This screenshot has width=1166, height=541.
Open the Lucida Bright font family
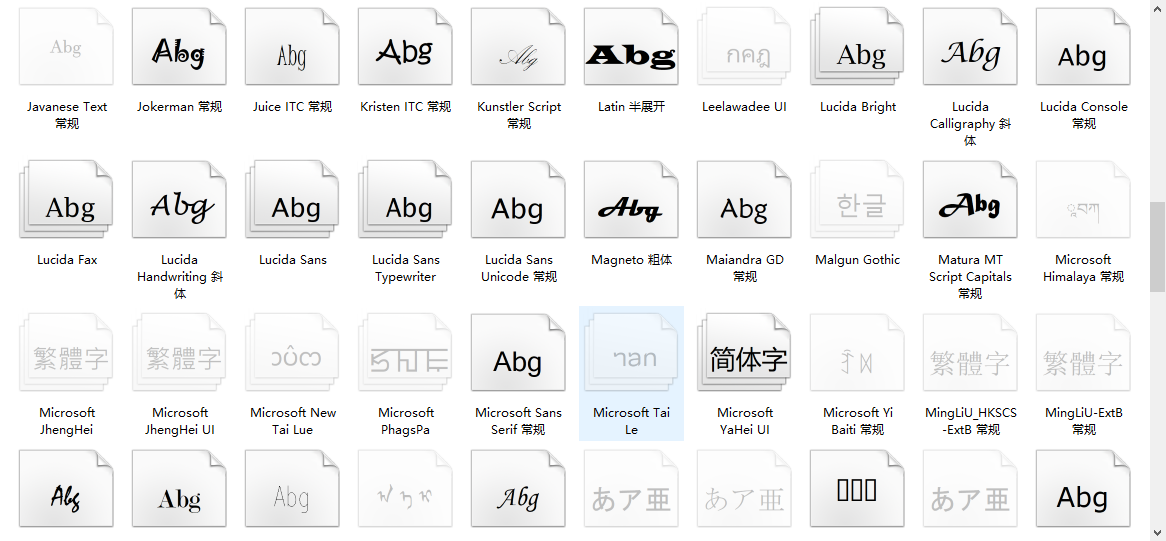coord(857,46)
